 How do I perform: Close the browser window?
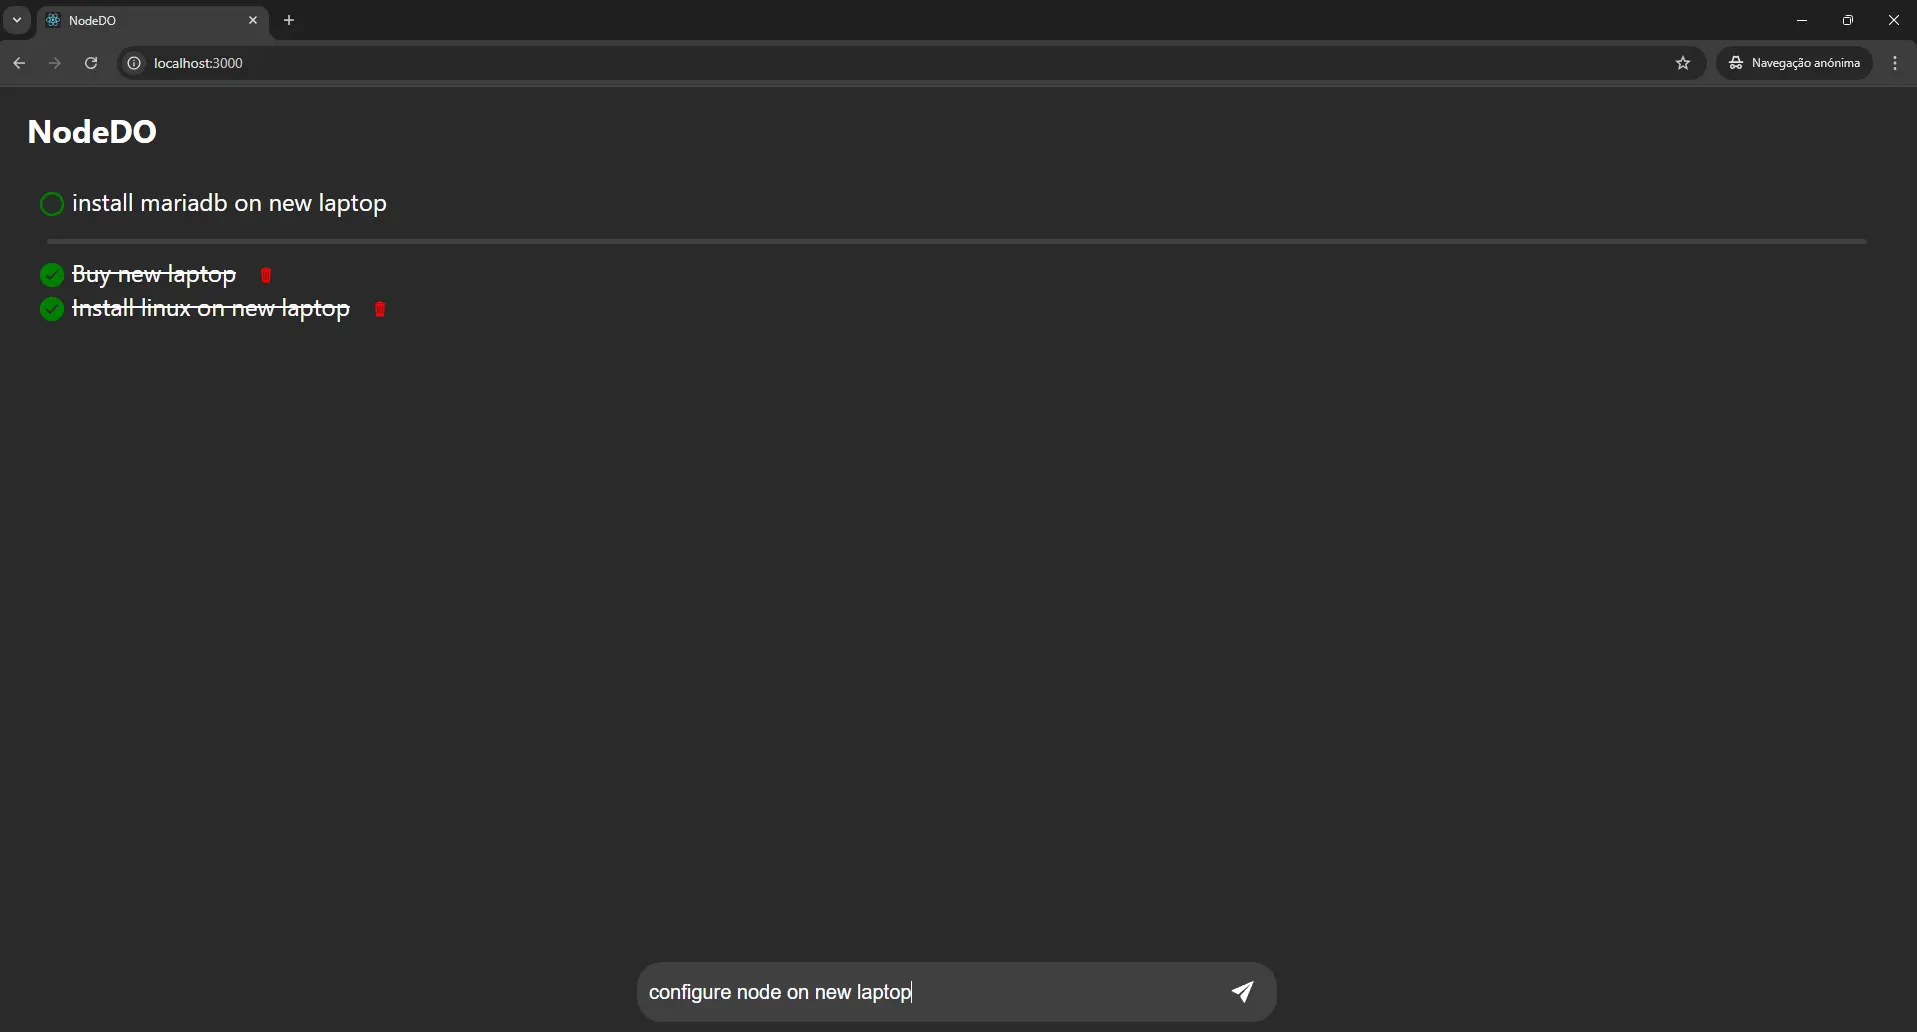coord(1894,20)
